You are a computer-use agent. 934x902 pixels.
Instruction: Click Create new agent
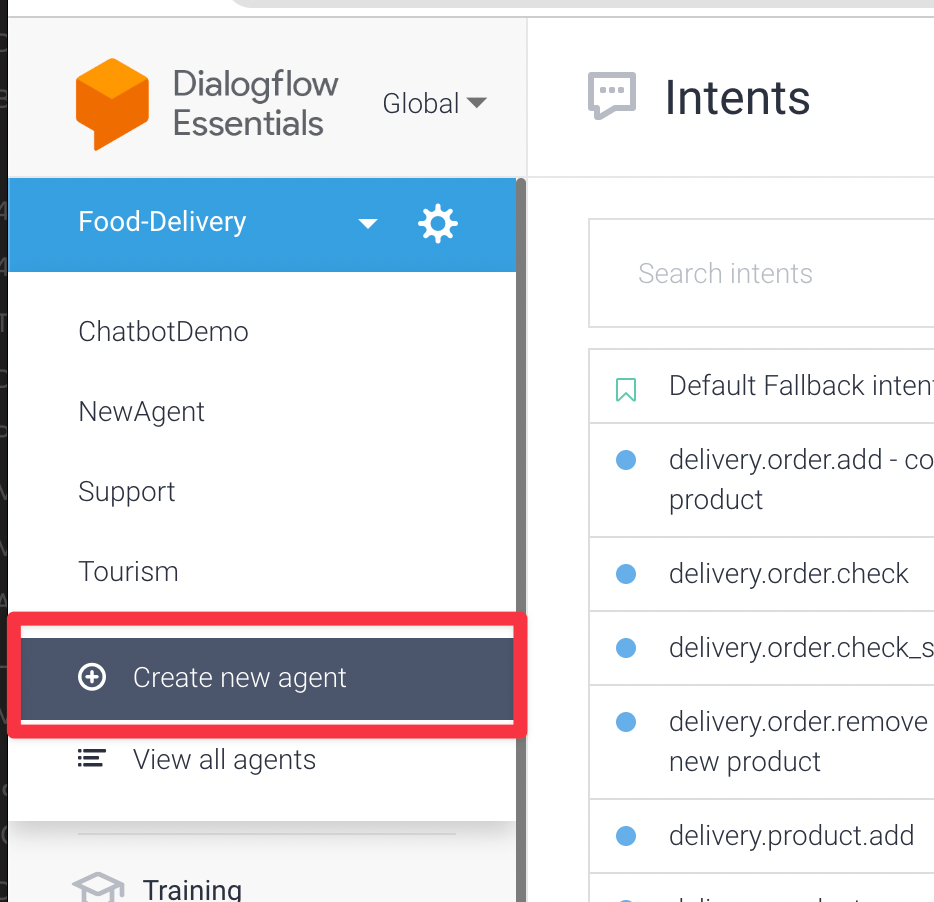[x=240, y=678]
